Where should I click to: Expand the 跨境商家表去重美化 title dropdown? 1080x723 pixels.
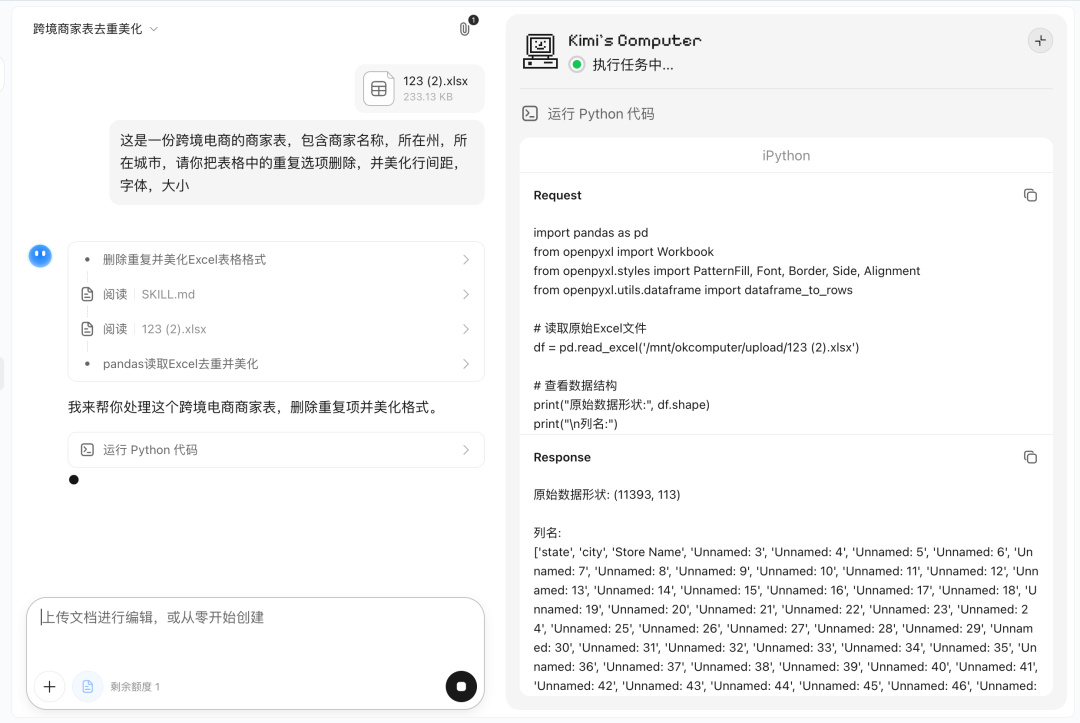pos(95,29)
